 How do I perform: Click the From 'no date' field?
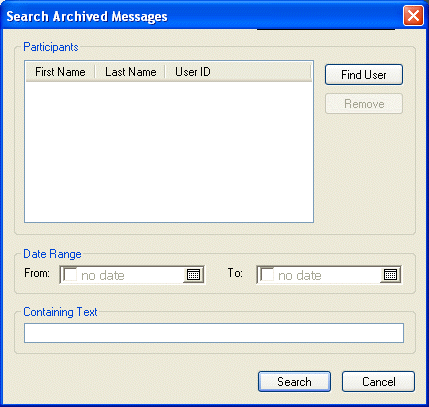click(132, 275)
